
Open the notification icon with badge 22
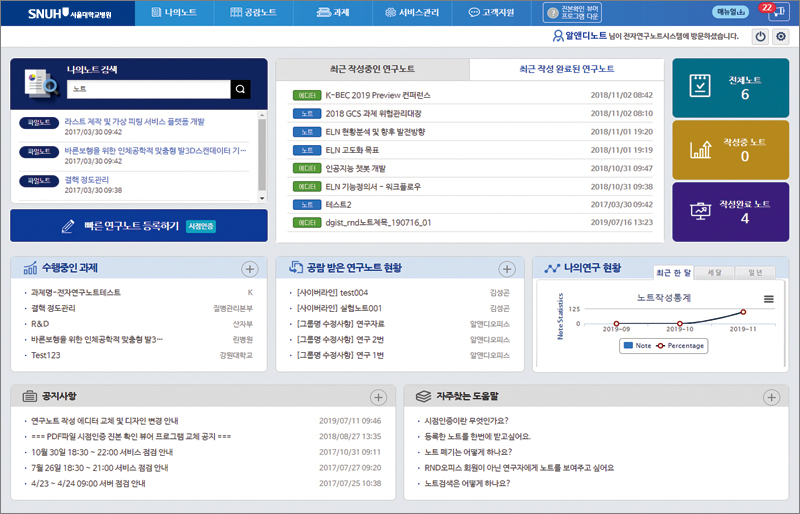(x=779, y=12)
